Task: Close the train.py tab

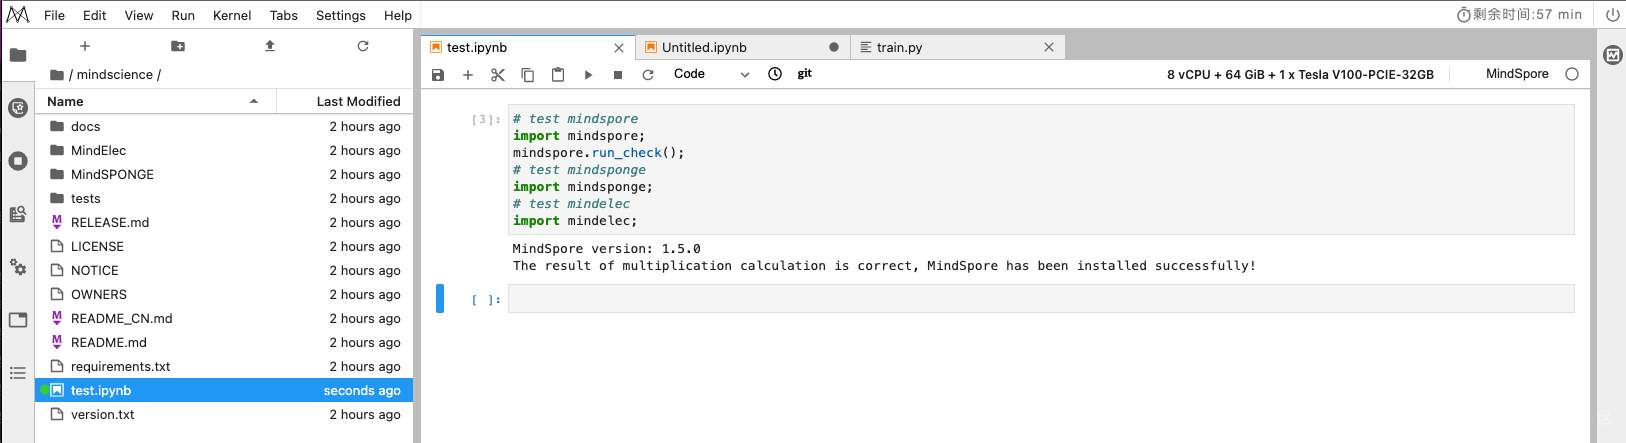Action: click(x=1049, y=47)
